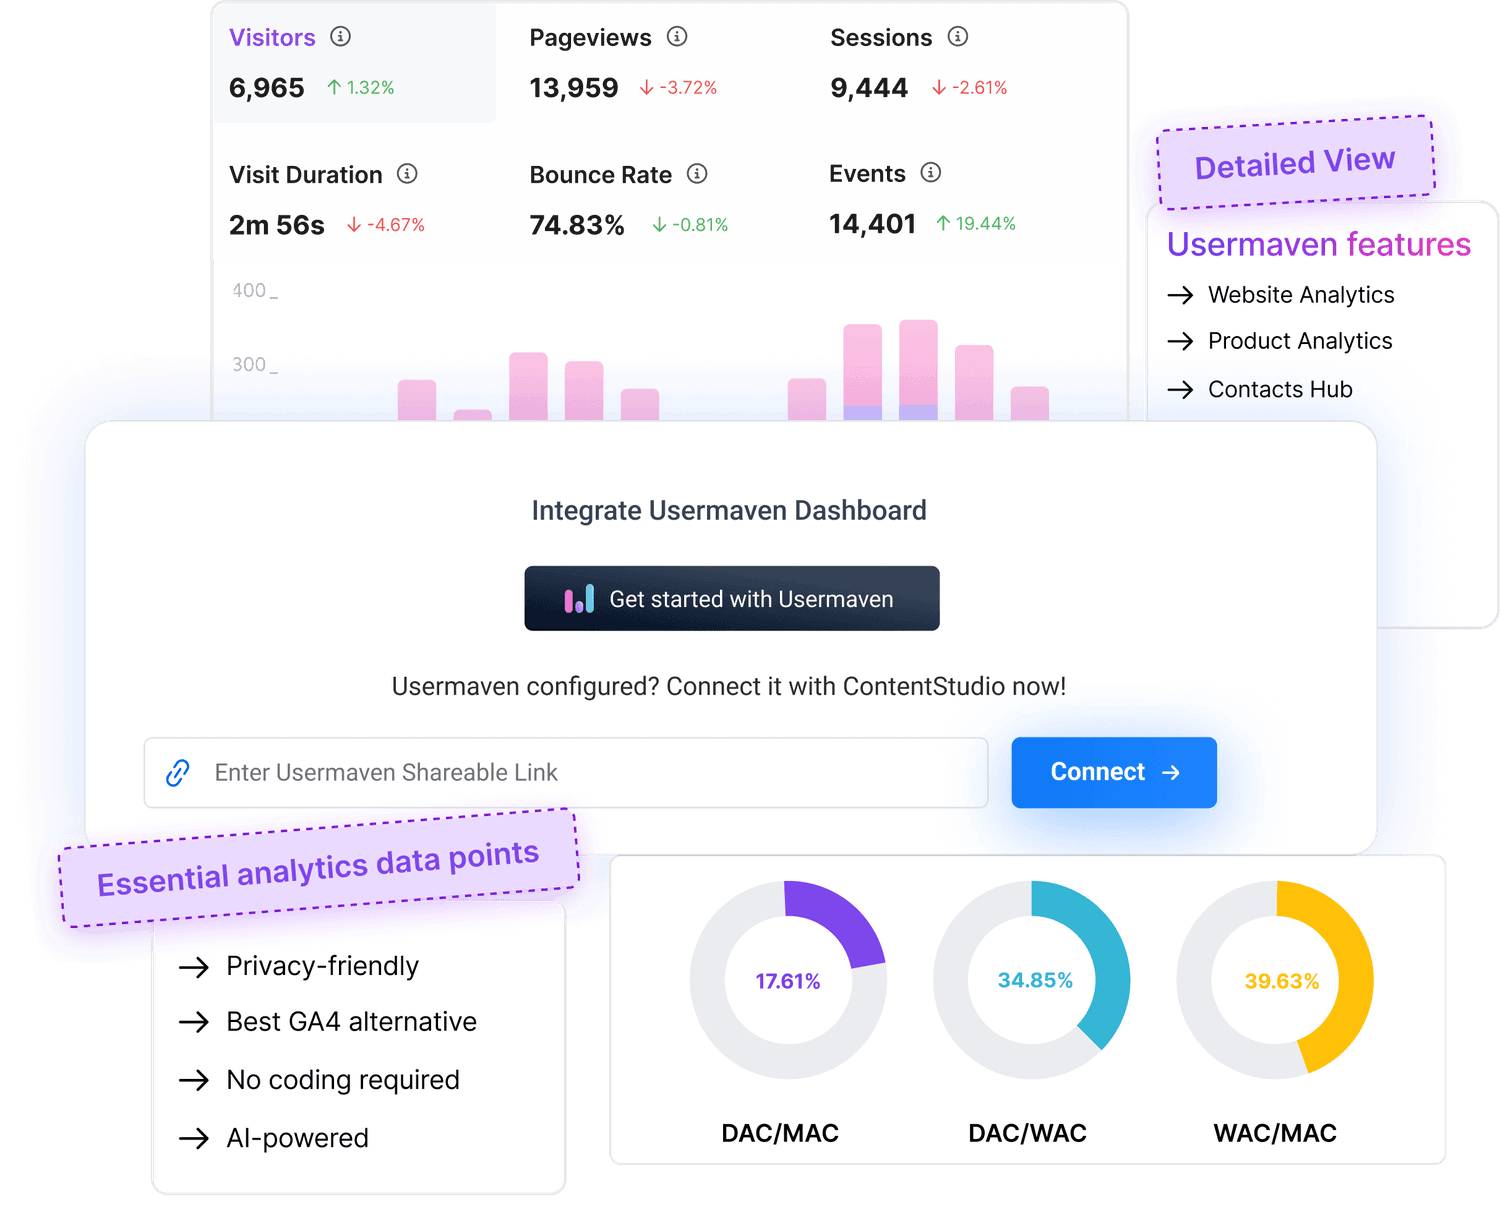This screenshot has height=1230, width=1500.
Task: Click the arrow next to No coding required
Action: pyautogui.click(x=194, y=1080)
